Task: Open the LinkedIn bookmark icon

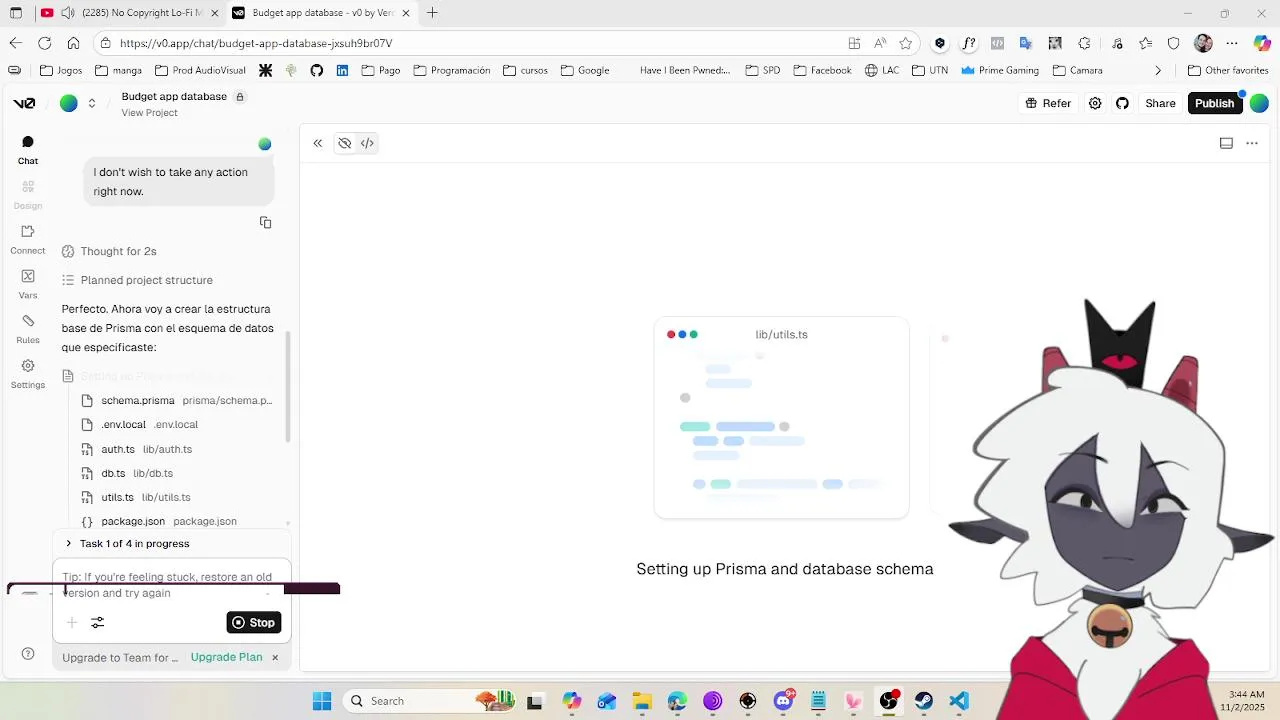Action: click(342, 71)
